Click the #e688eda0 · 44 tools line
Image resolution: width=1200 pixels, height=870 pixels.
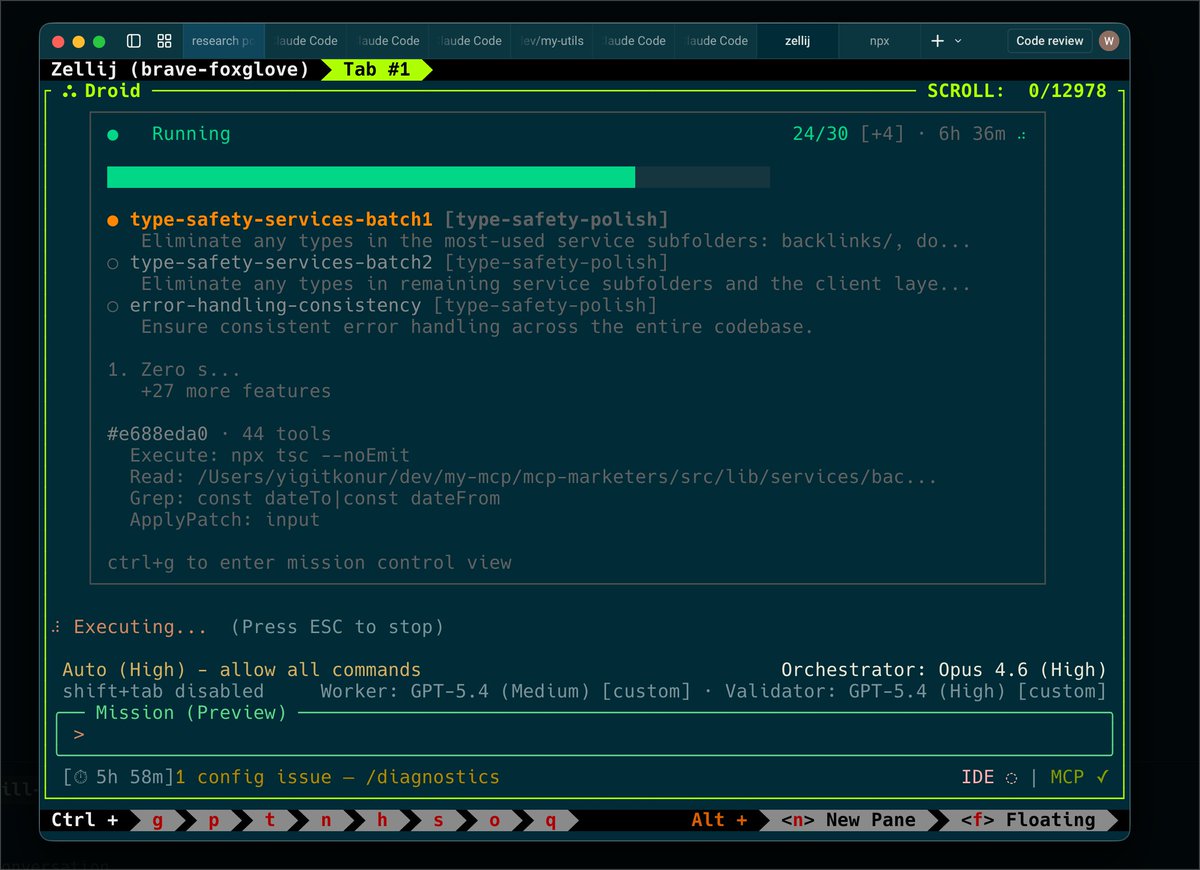click(219, 434)
